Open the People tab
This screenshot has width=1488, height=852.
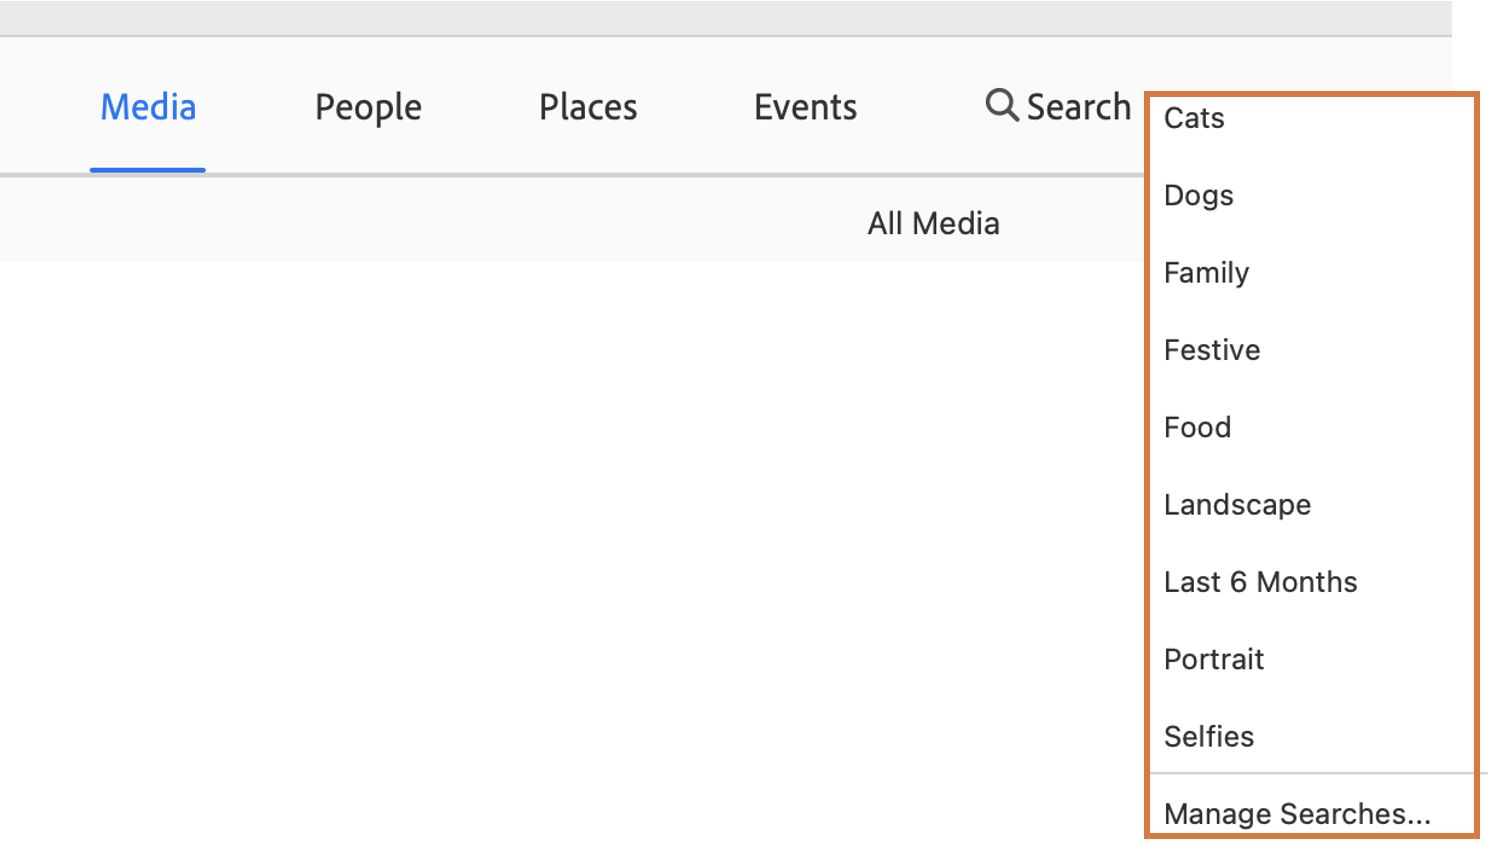[x=368, y=107]
